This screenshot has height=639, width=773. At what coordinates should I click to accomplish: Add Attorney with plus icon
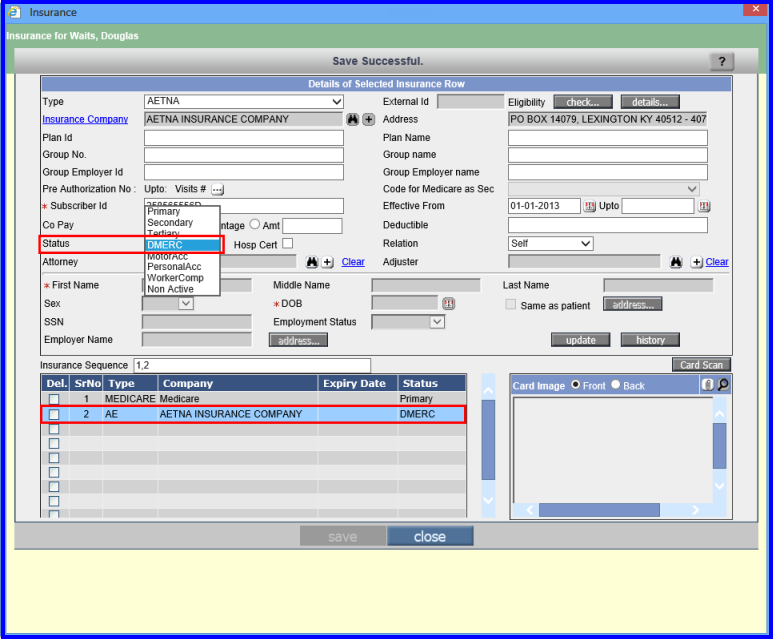pyautogui.click(x=327, y=262)
